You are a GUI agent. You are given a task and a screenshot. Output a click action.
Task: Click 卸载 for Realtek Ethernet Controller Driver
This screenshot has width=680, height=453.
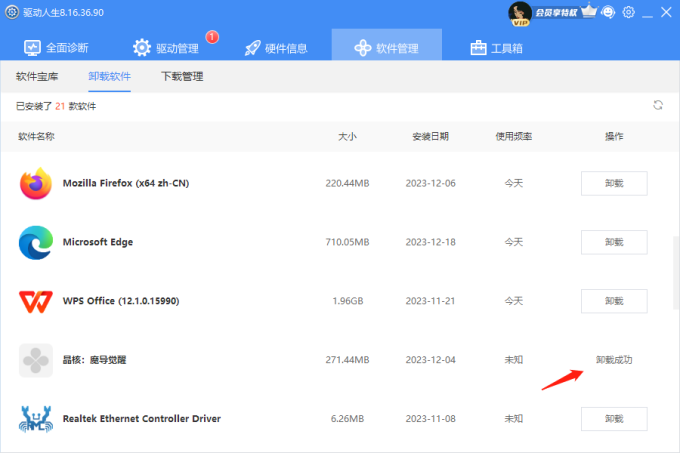click(x=613, y=418)
